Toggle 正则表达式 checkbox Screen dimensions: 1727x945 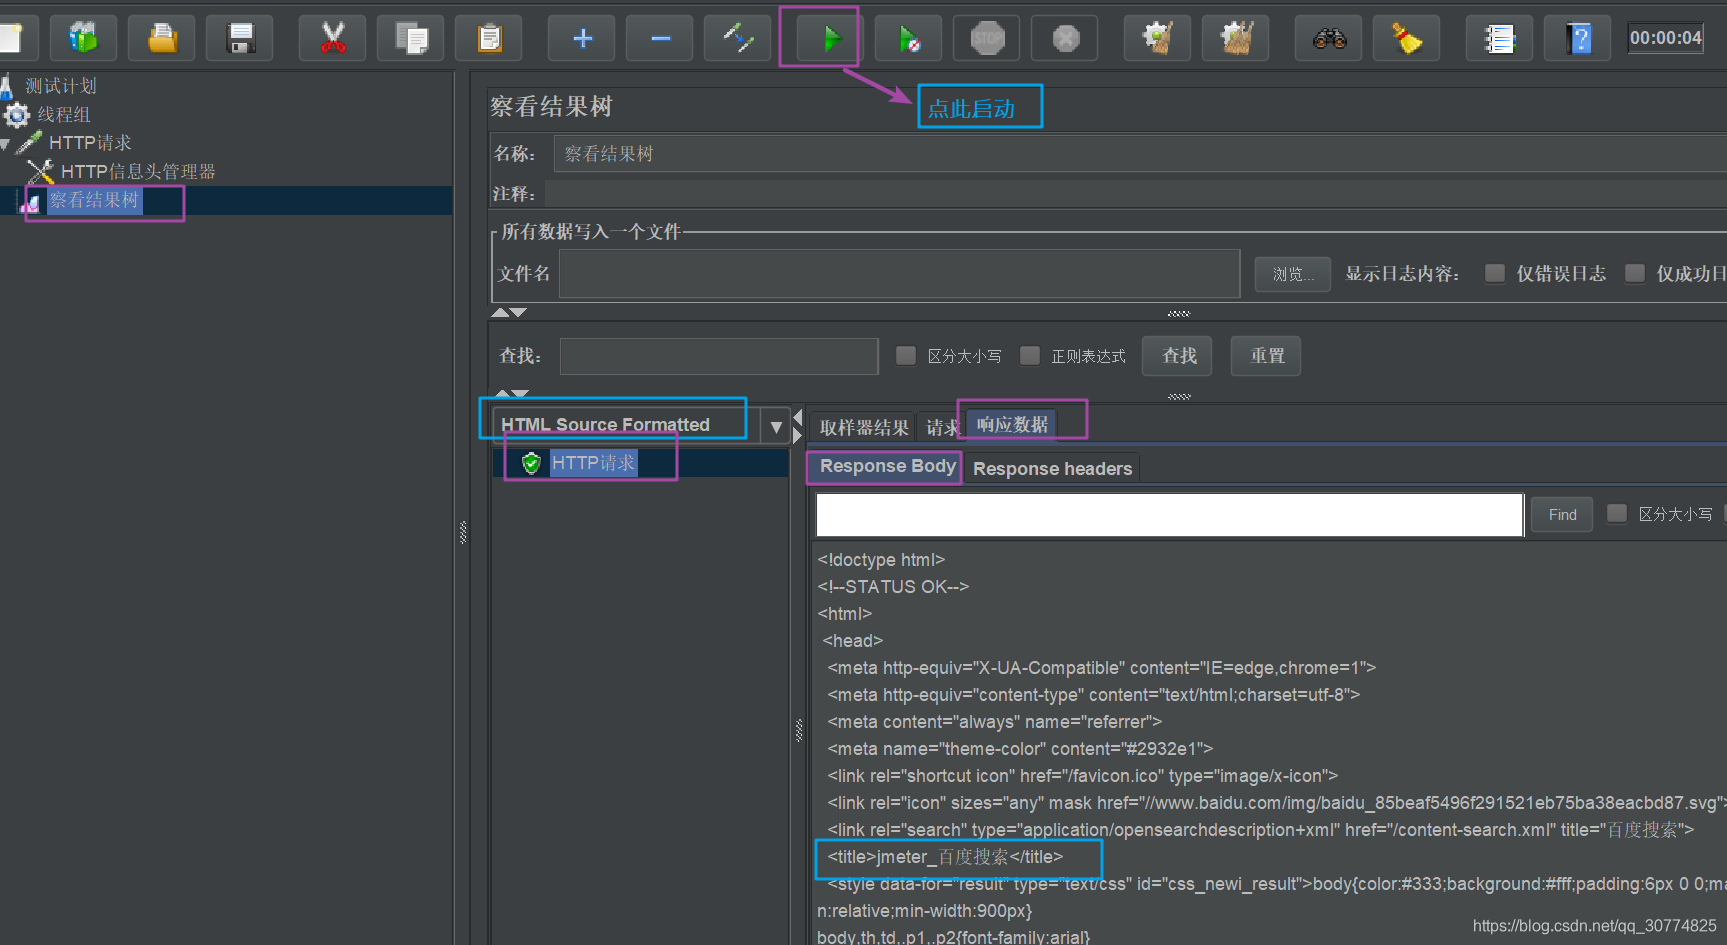coord(1030,355)
